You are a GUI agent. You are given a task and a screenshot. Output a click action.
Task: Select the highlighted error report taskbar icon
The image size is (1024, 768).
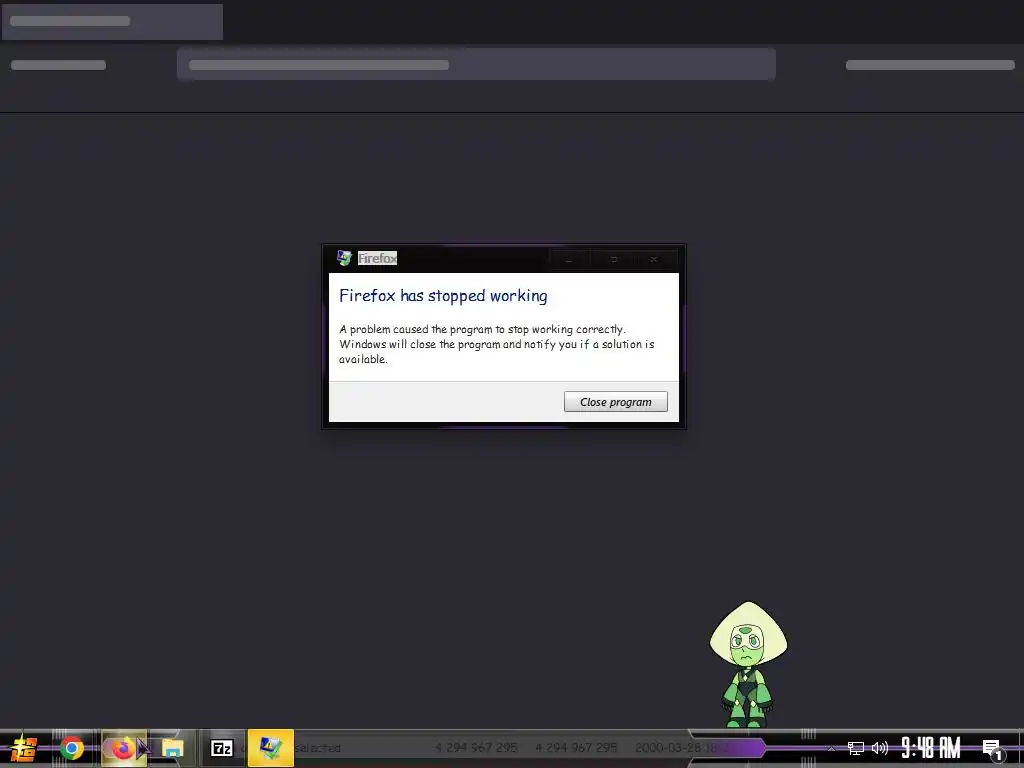click(x=270, y=748)
